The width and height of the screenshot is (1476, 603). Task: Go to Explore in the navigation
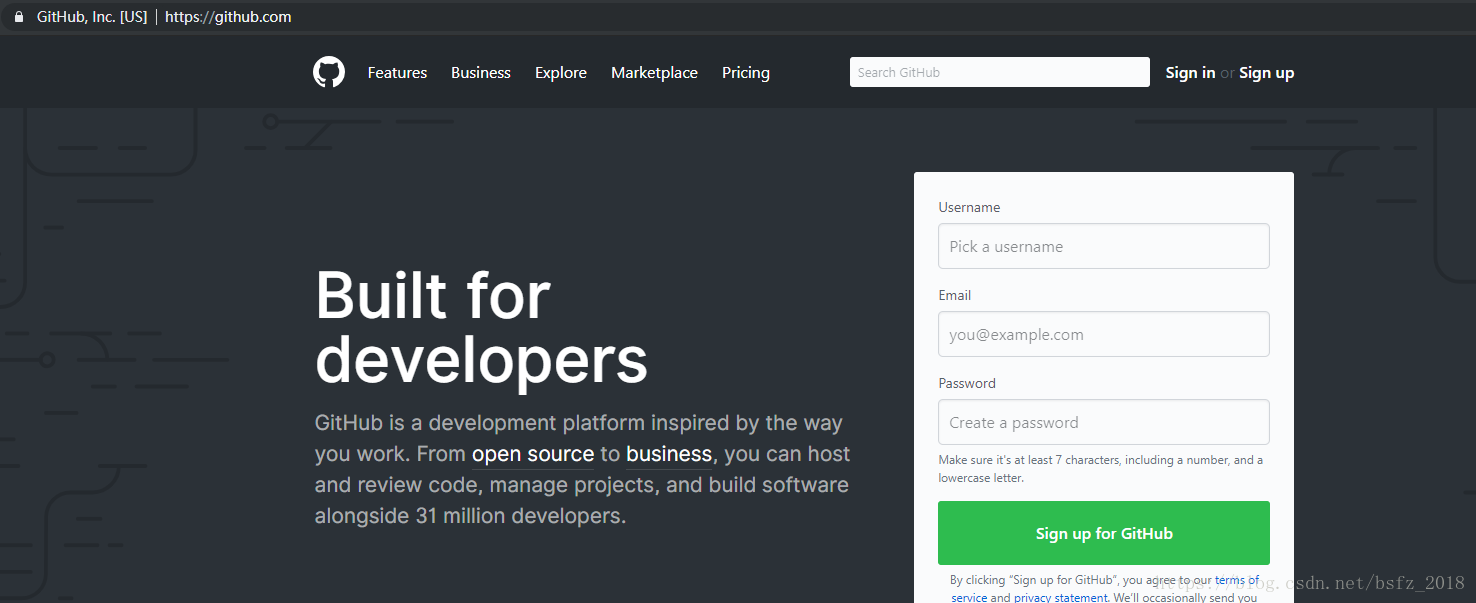tap(561, 73)
